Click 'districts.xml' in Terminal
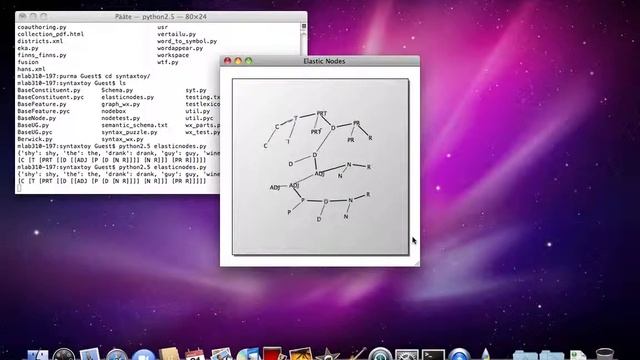Screen dimensions: 640x360 click(40, 41)
